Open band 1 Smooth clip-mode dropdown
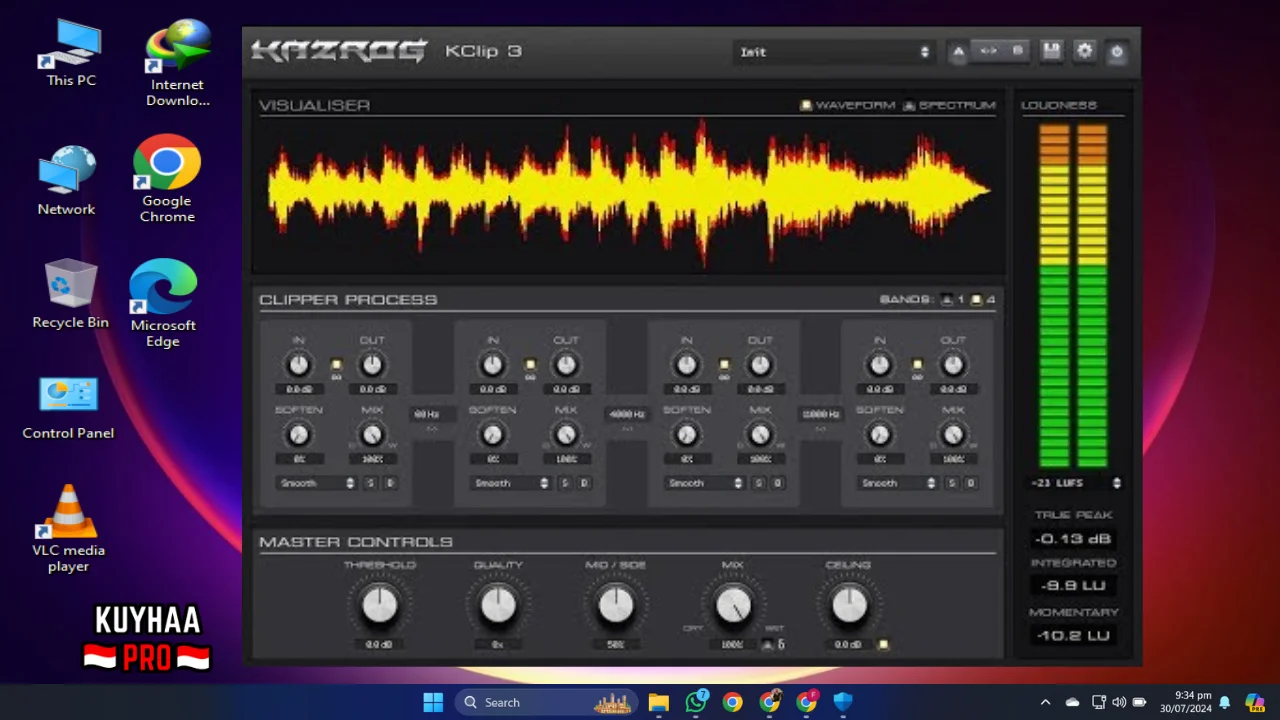Screen dimensions: 1280x720 317,483
